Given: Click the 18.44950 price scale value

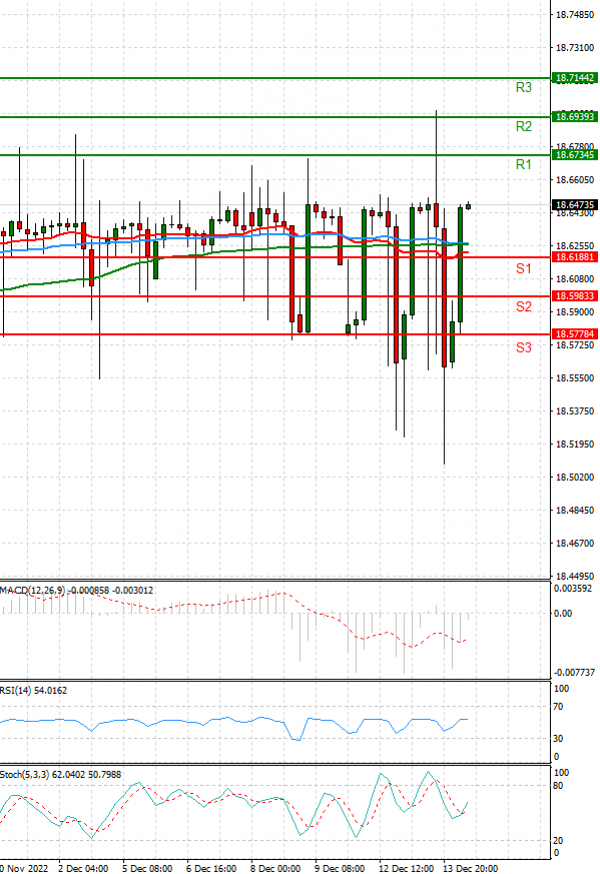Looking at the screenshot, I should point(575,576).
